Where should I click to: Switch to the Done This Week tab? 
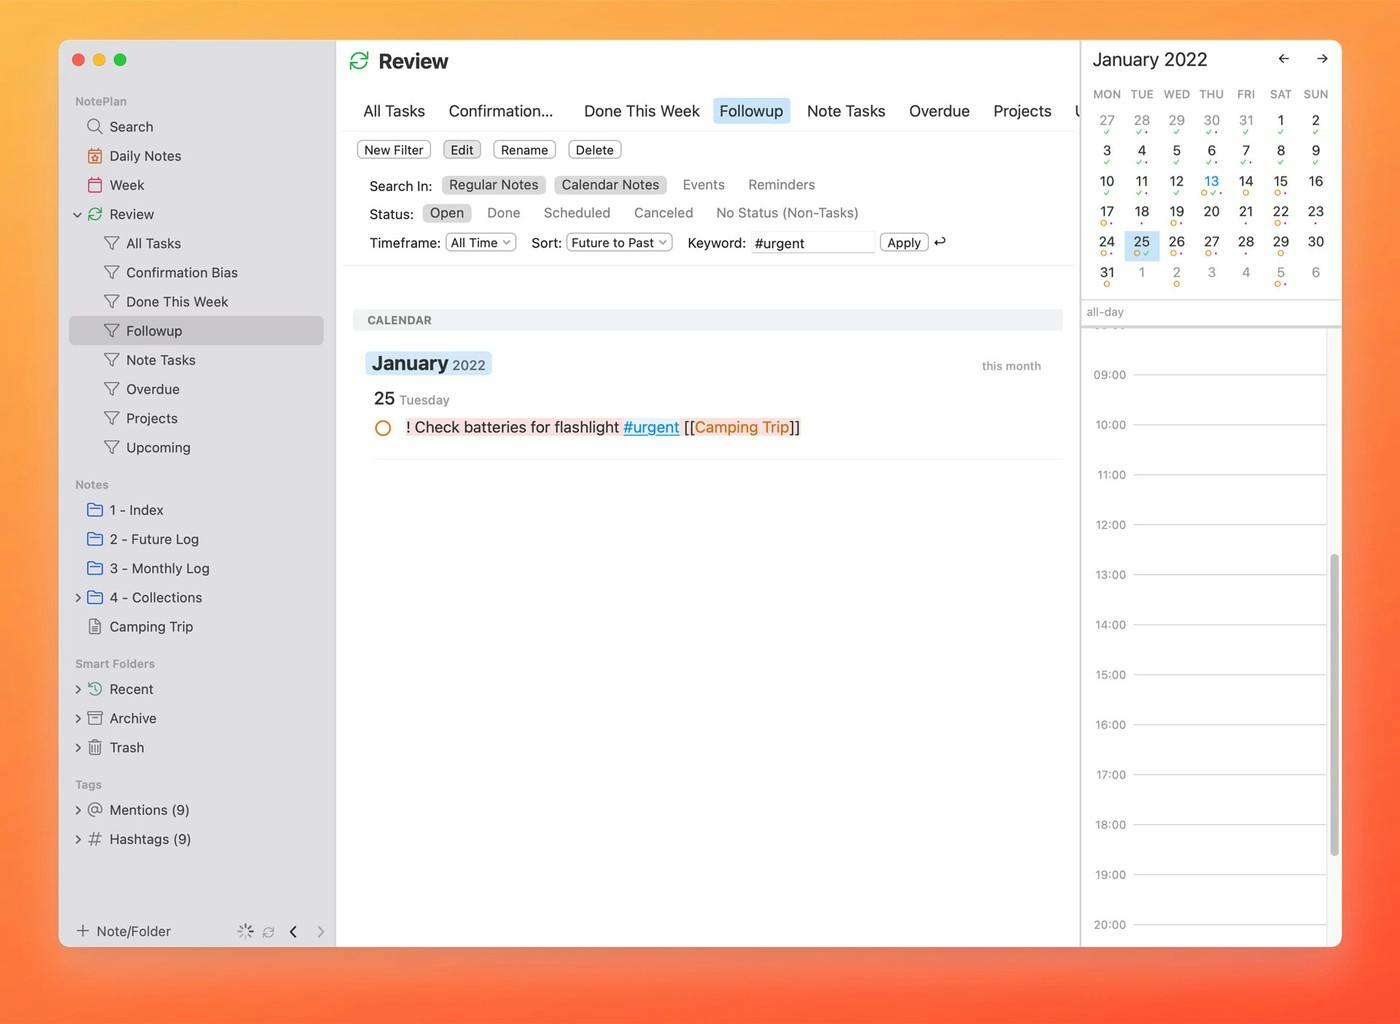642,111
